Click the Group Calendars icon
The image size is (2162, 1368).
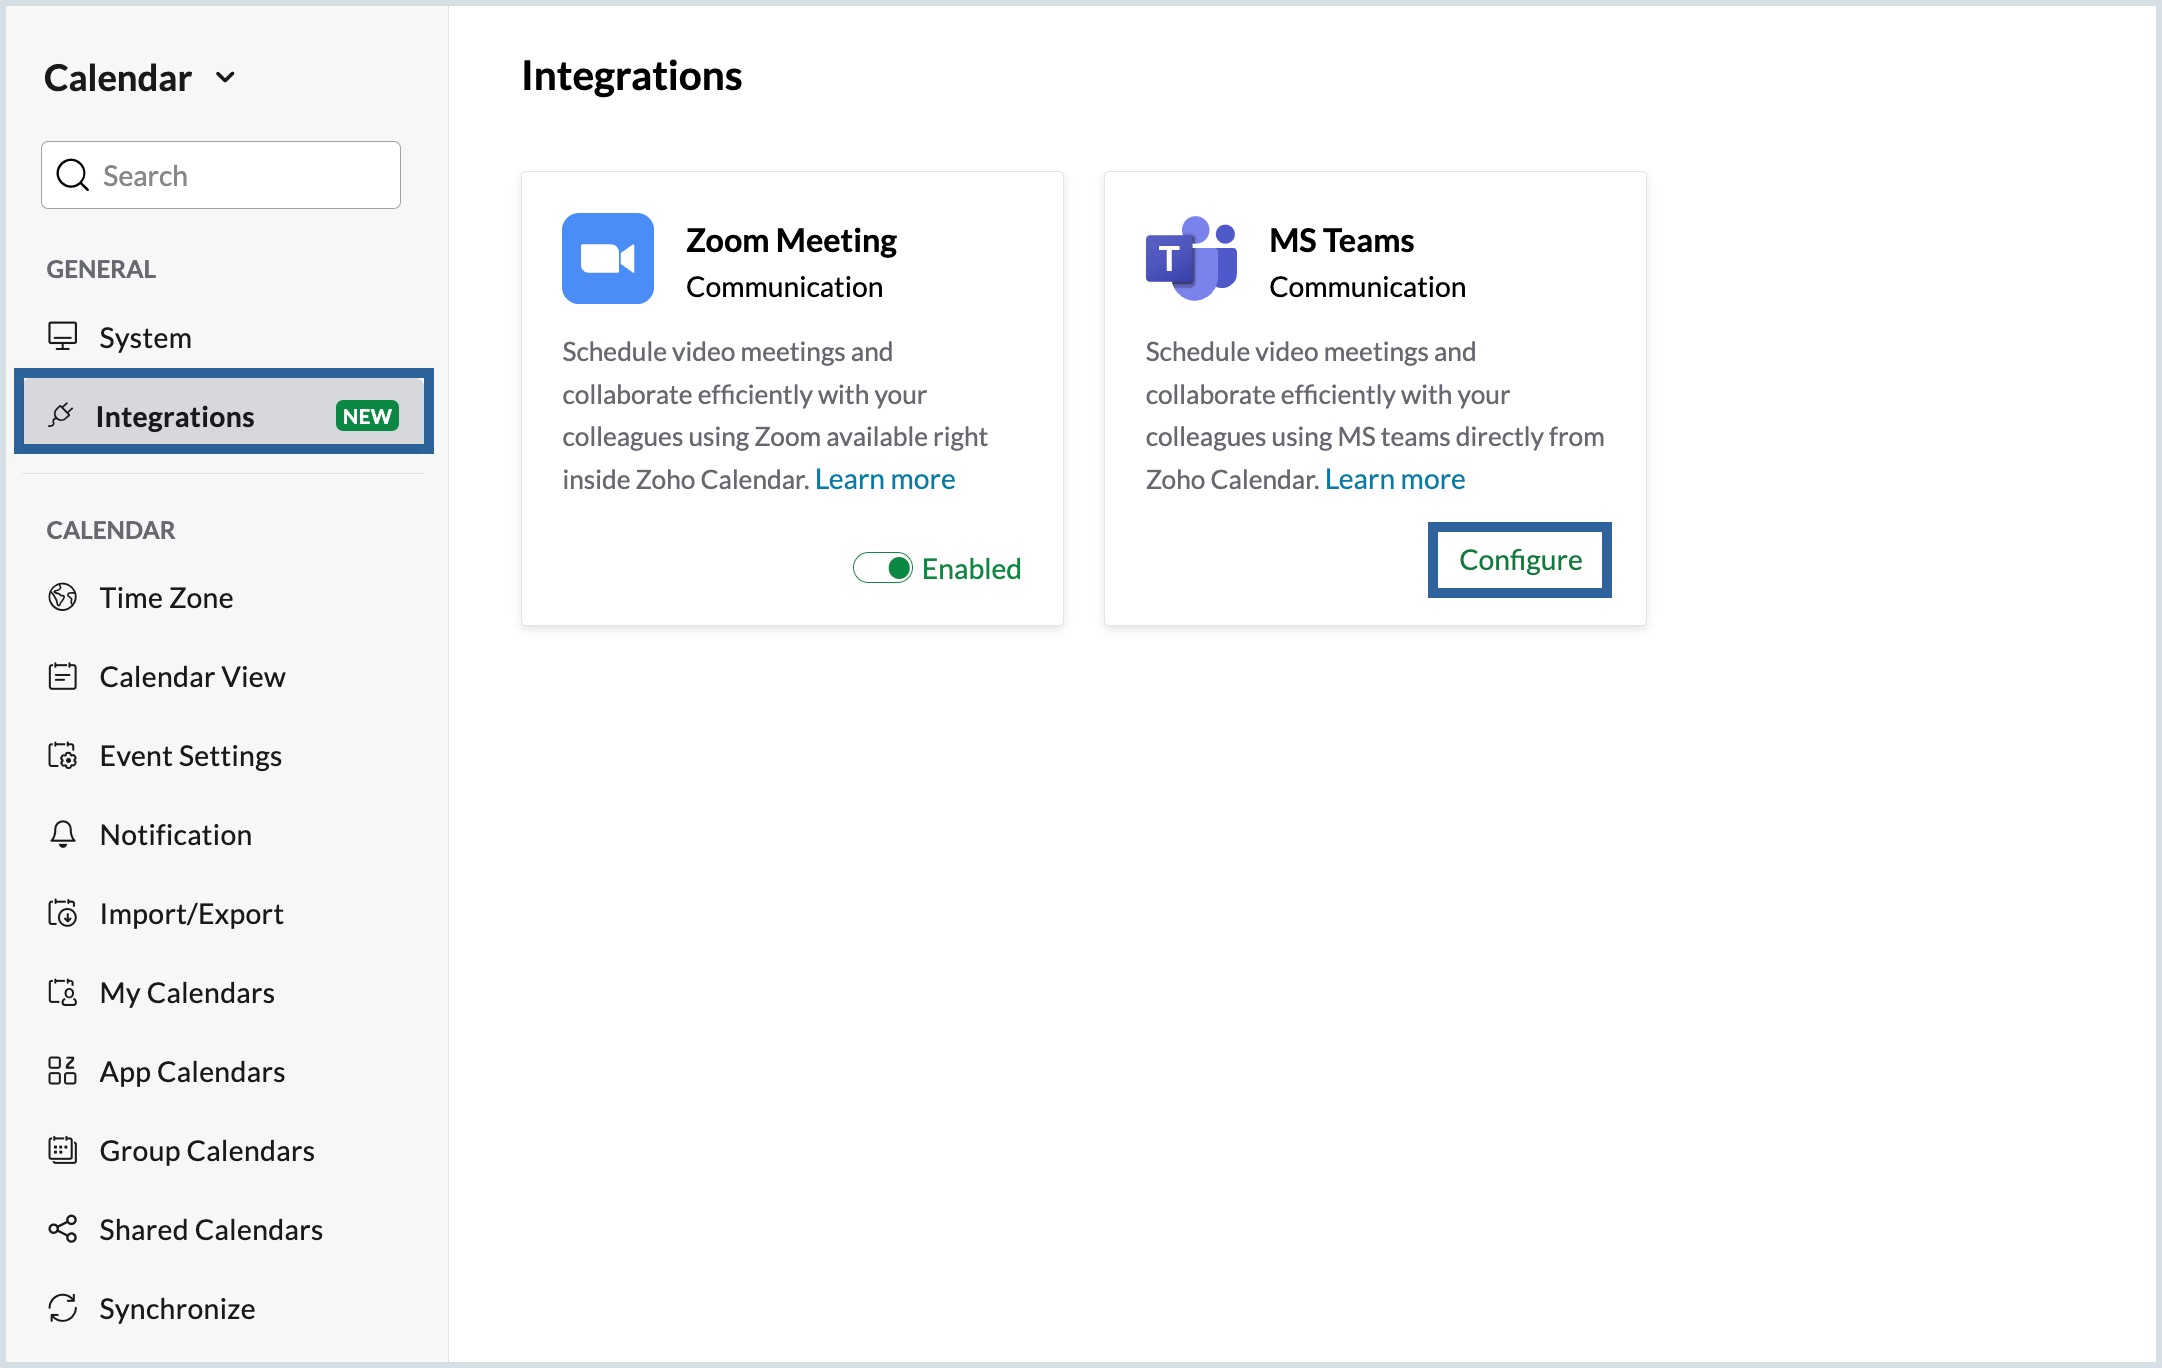click(63, 1150)
